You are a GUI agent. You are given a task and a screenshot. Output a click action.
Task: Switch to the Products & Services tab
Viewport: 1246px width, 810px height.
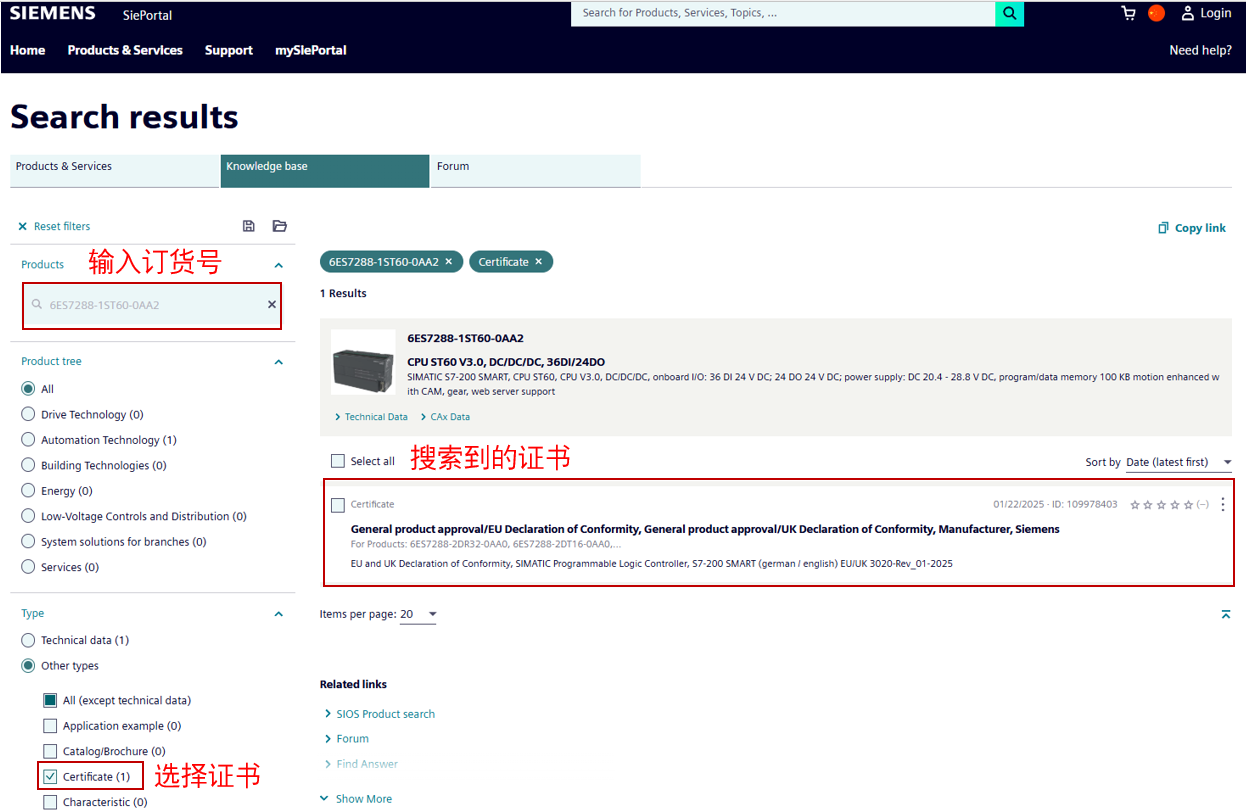(x=114, y=171)
